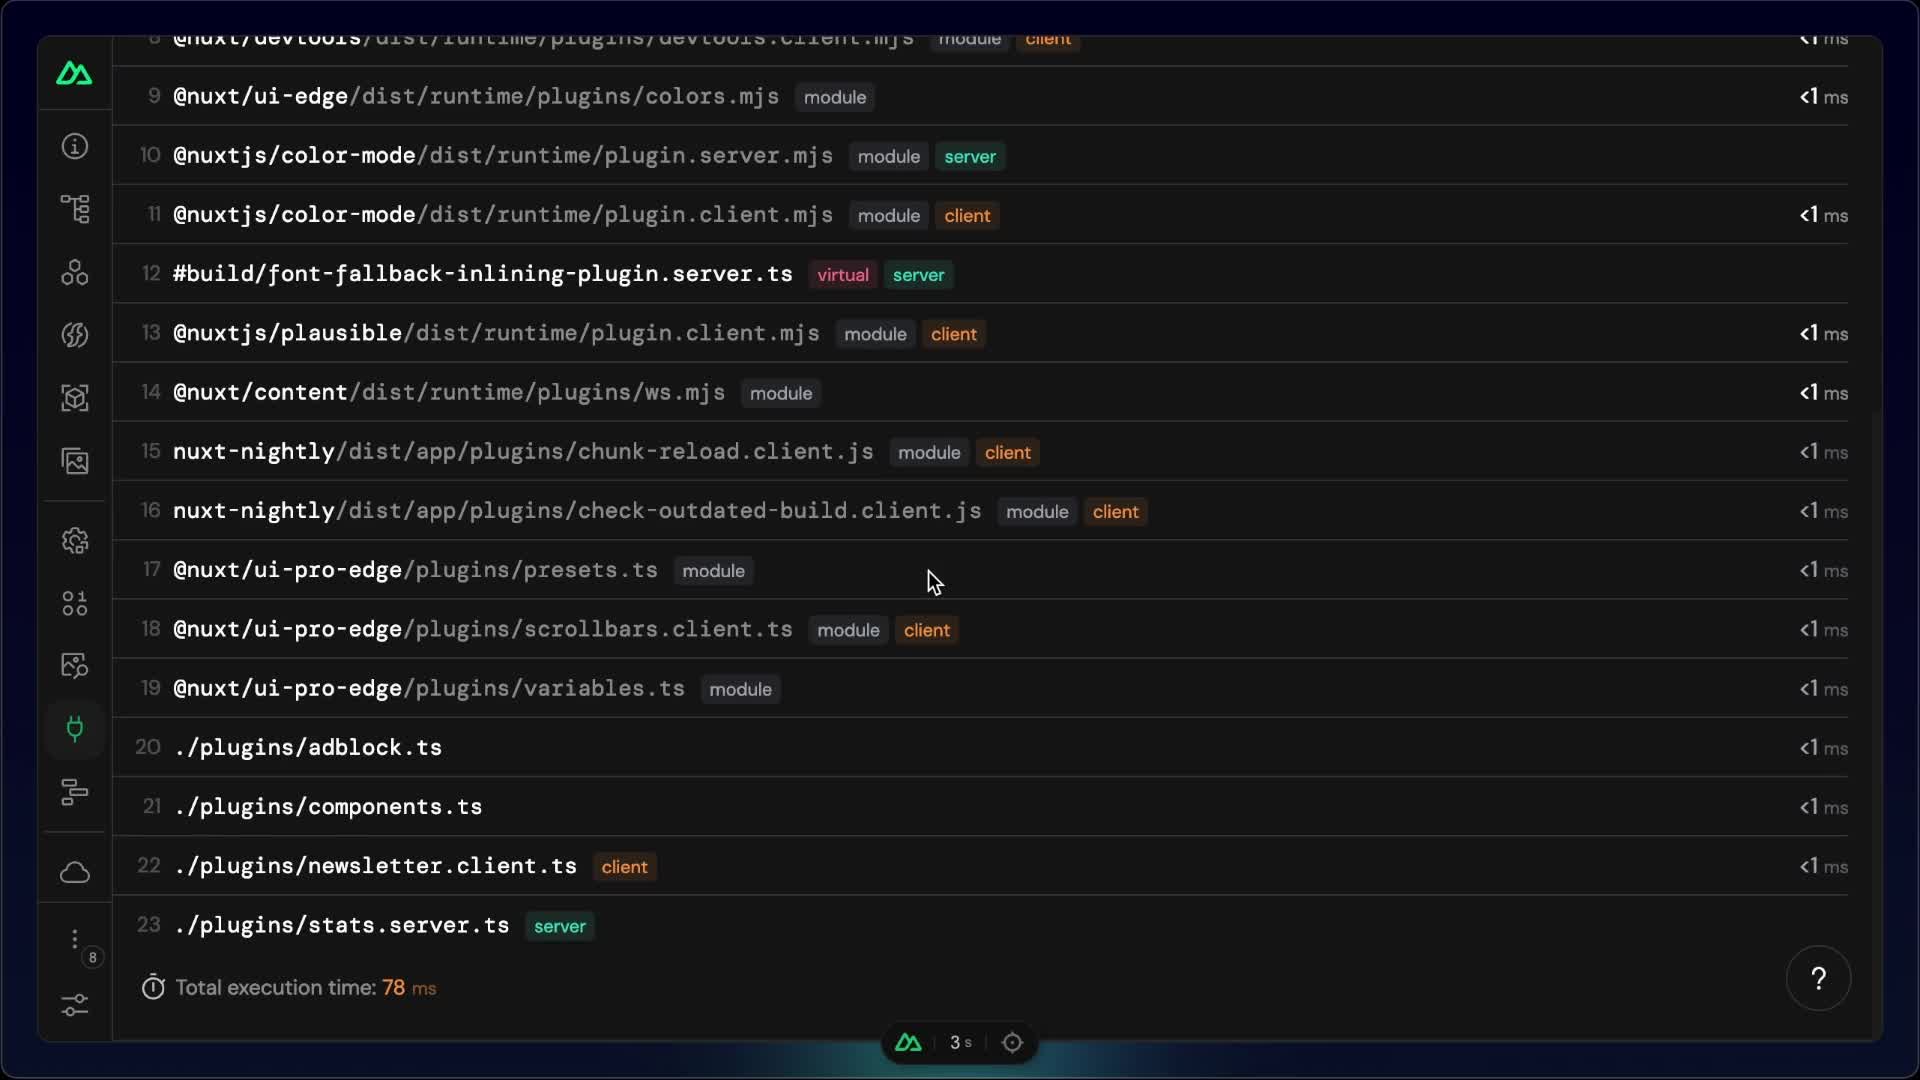Open the Hooks timeline icon
Screen dimensions: 1920x1080
pyautogui.click(x=75, y=792)
